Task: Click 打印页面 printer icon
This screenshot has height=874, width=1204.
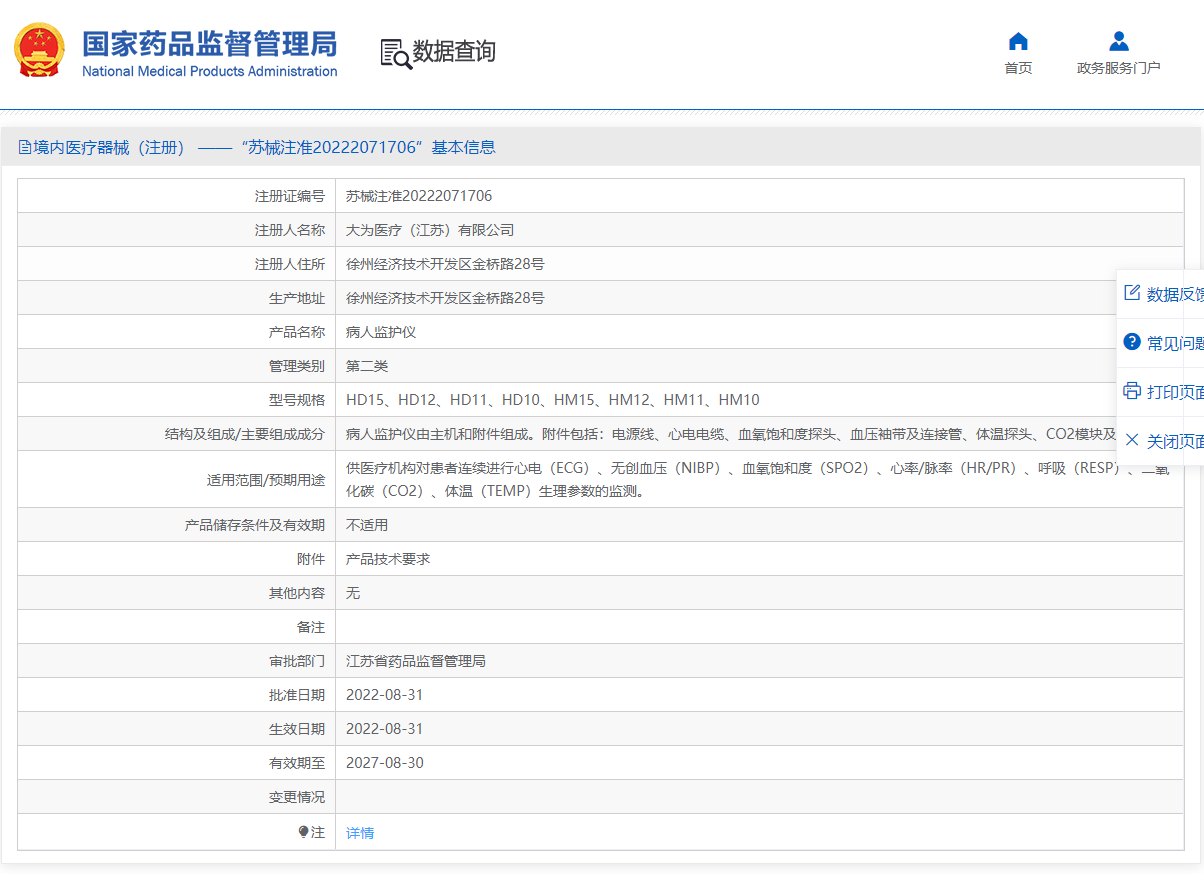Action: pyautogui.click(x=1132, y=391)
